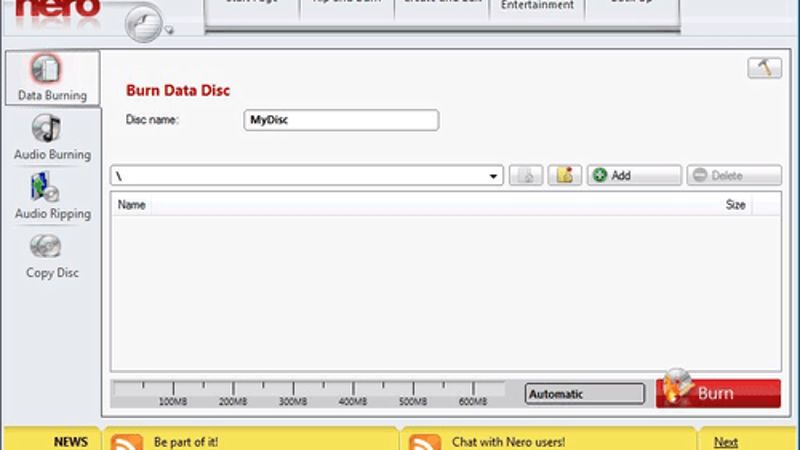Click into the Disc name field MyDisc
Image resolution: width=800 pixels, height=450 pixels.
pos(341,120)
